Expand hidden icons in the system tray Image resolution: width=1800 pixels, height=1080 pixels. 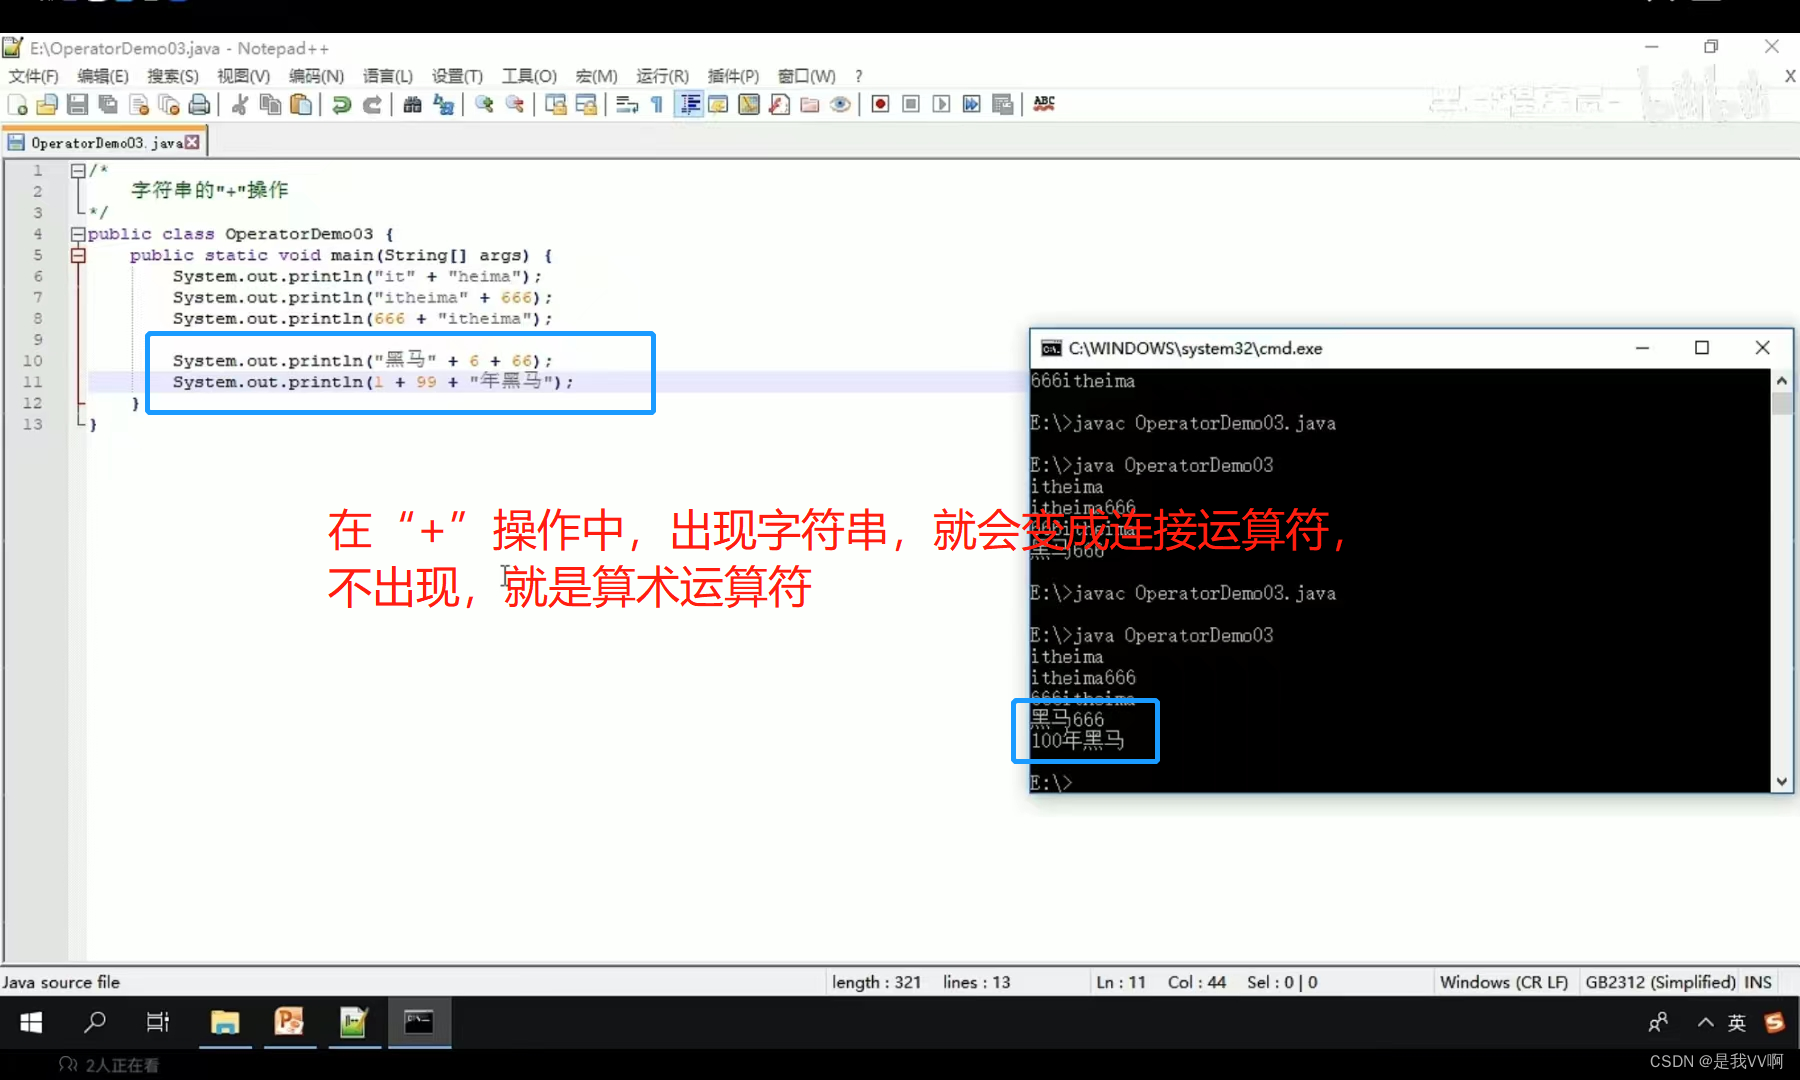[x=1705, y=1022]
